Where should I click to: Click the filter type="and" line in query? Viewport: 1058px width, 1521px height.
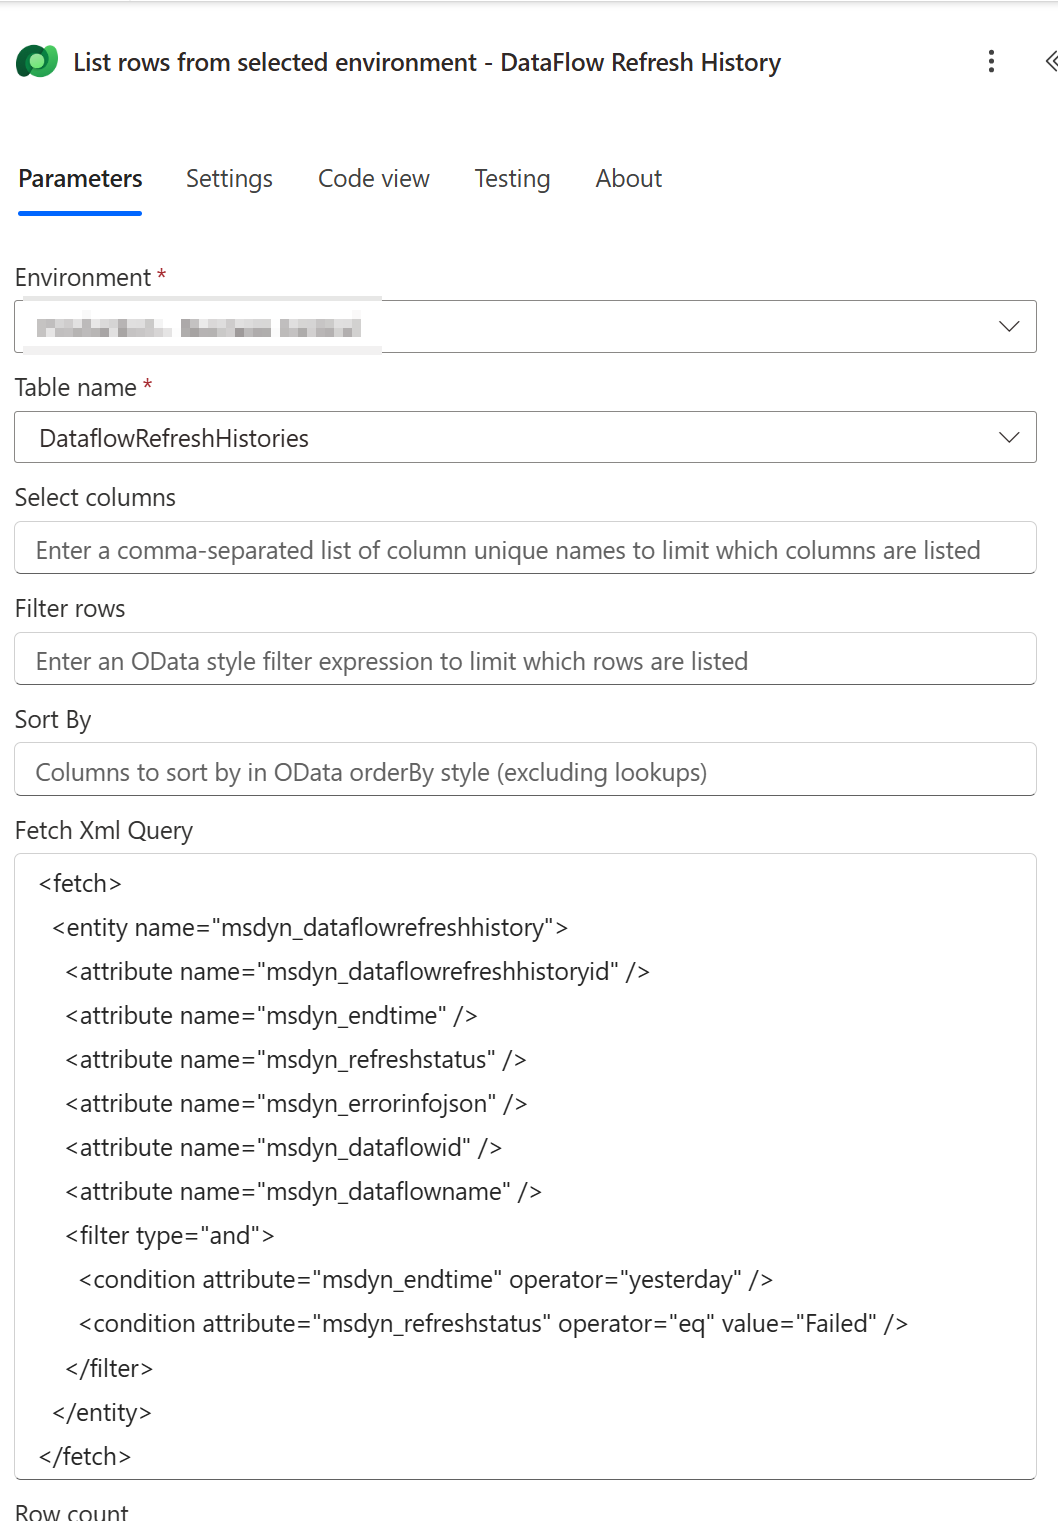click(x=170, y=1236)
